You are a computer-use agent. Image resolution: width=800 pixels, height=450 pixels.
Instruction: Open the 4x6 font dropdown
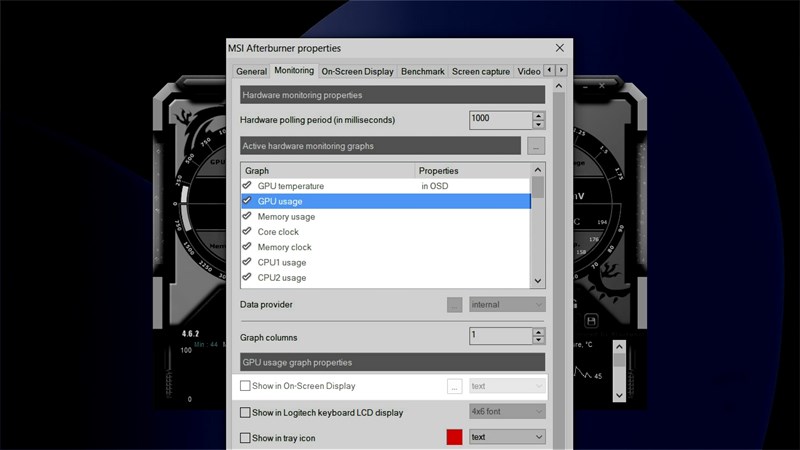(507, 411)
